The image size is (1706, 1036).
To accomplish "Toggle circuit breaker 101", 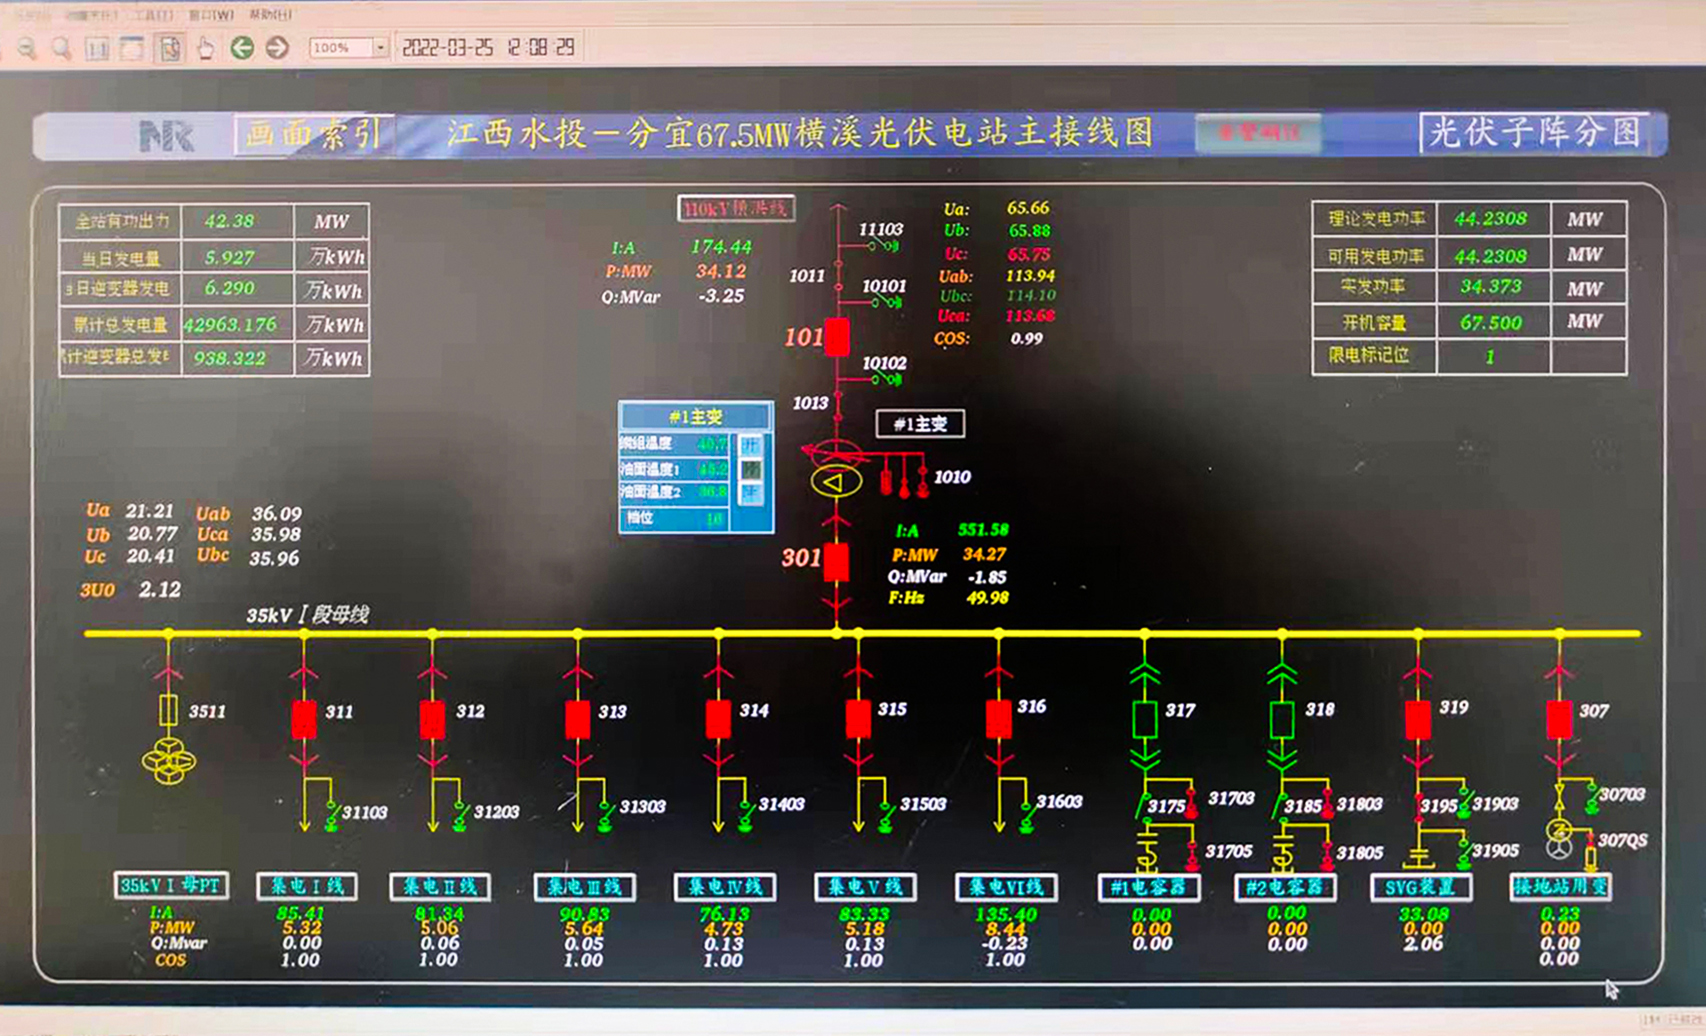I will point(837,338).
